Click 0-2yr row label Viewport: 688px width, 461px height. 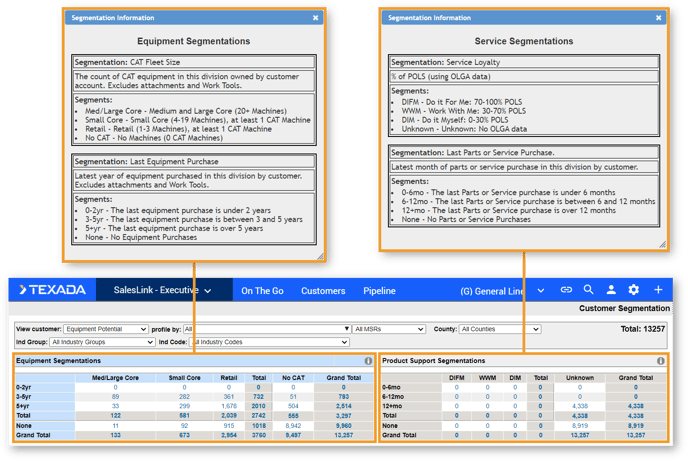click(24, 387)
